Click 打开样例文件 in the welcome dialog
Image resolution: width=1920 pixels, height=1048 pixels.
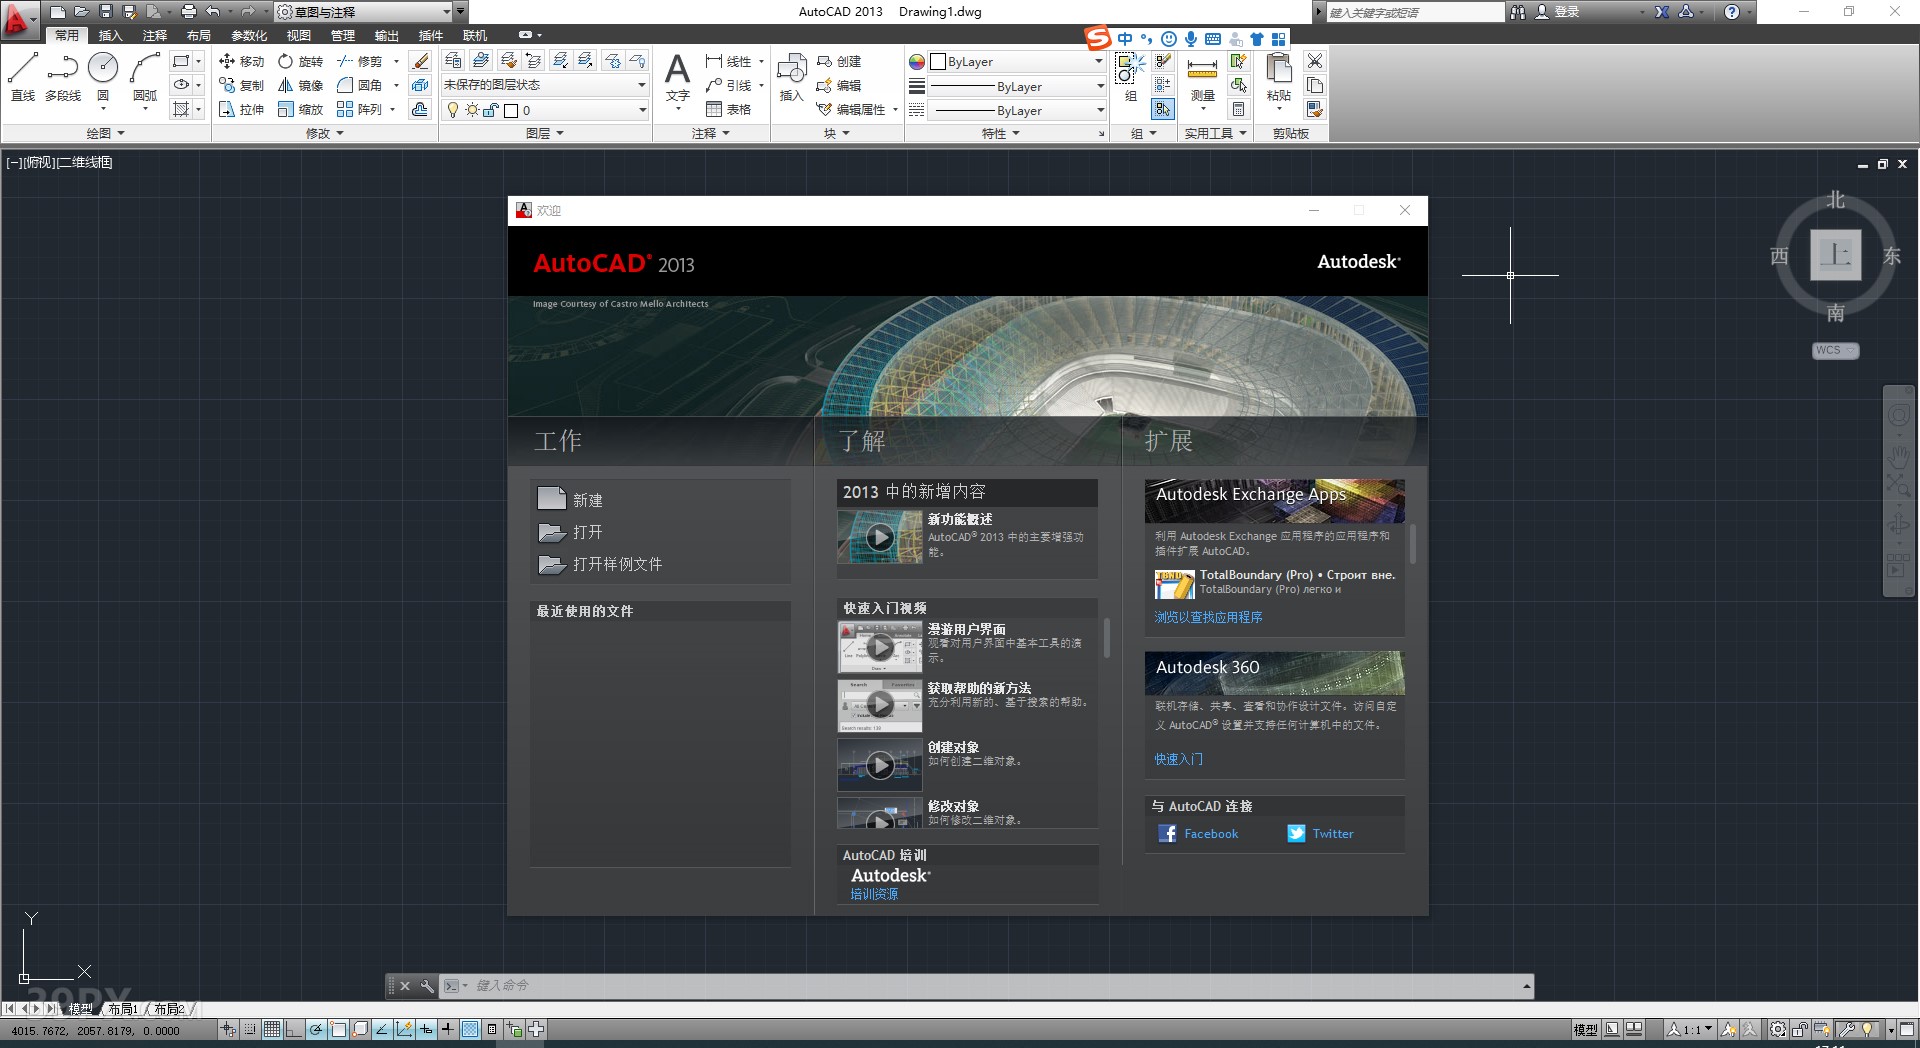pos(615,564)
